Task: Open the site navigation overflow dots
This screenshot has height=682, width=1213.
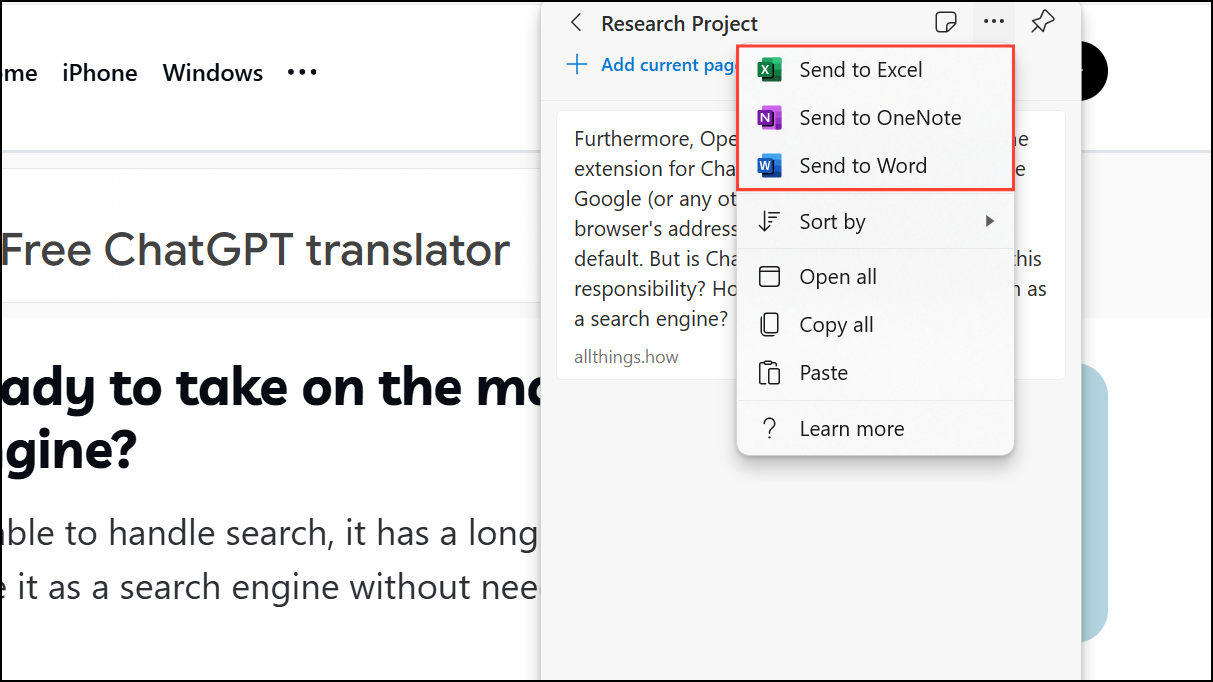Action: click(x=302, y=73)
